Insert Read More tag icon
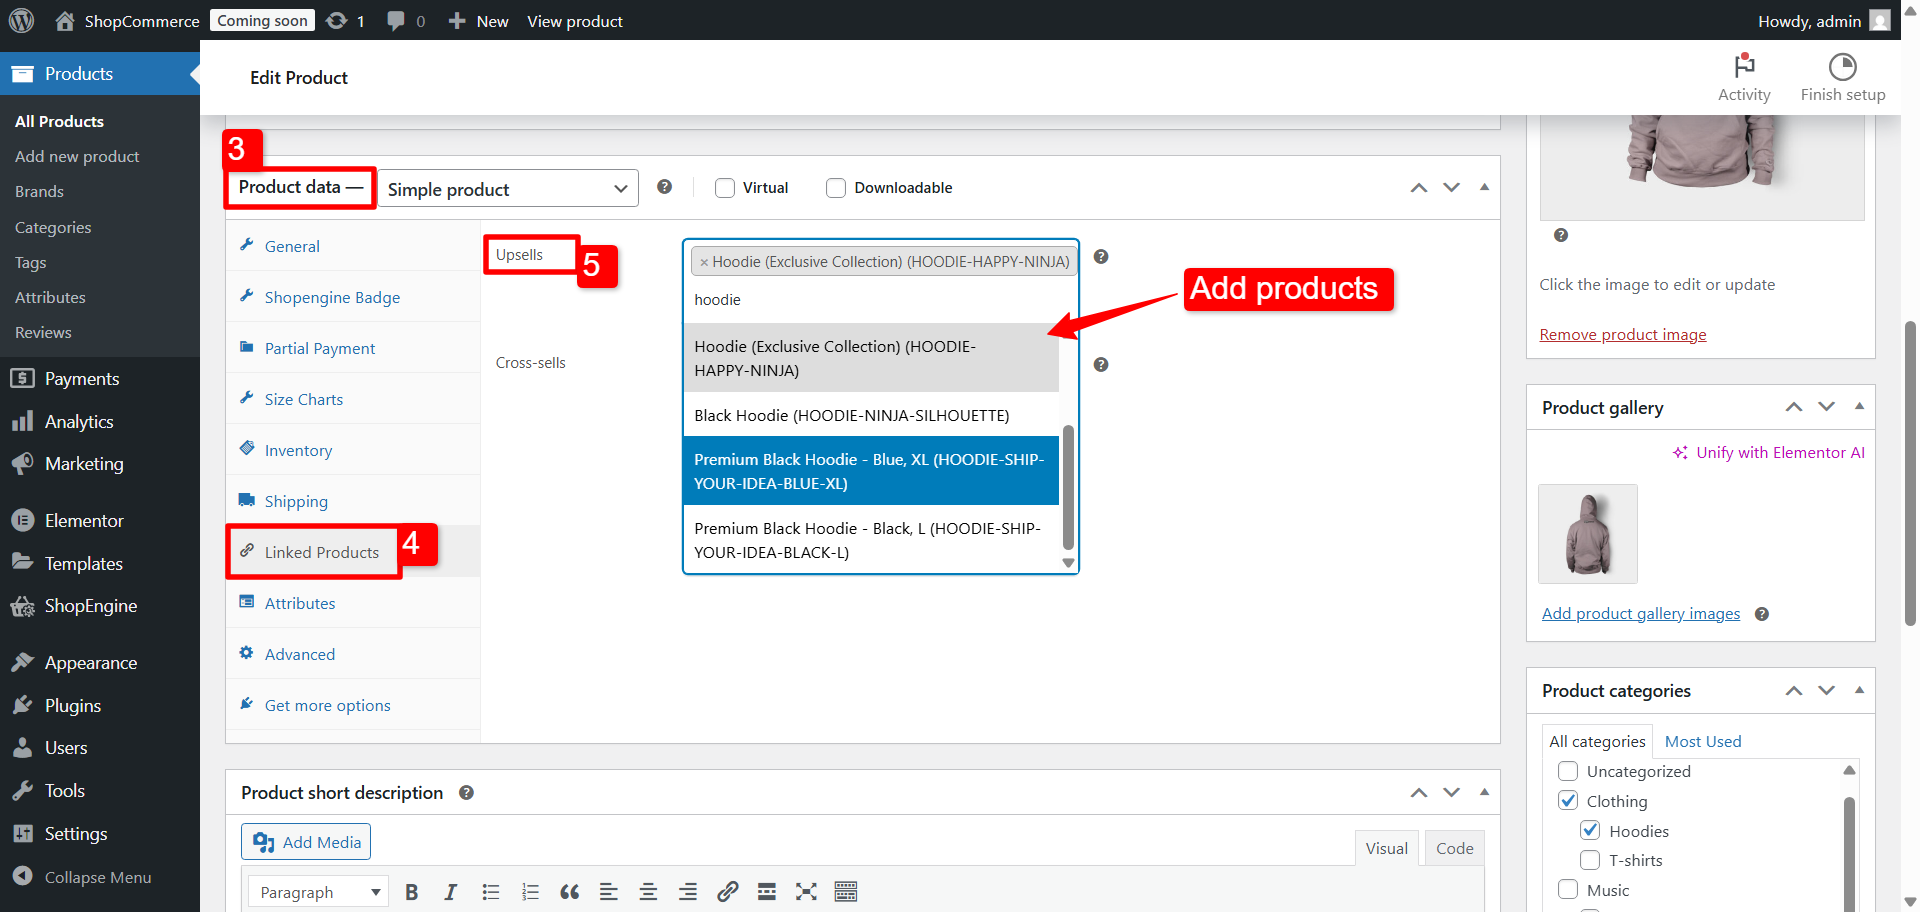Screen dimensions: 1920x912 [767, 892]
